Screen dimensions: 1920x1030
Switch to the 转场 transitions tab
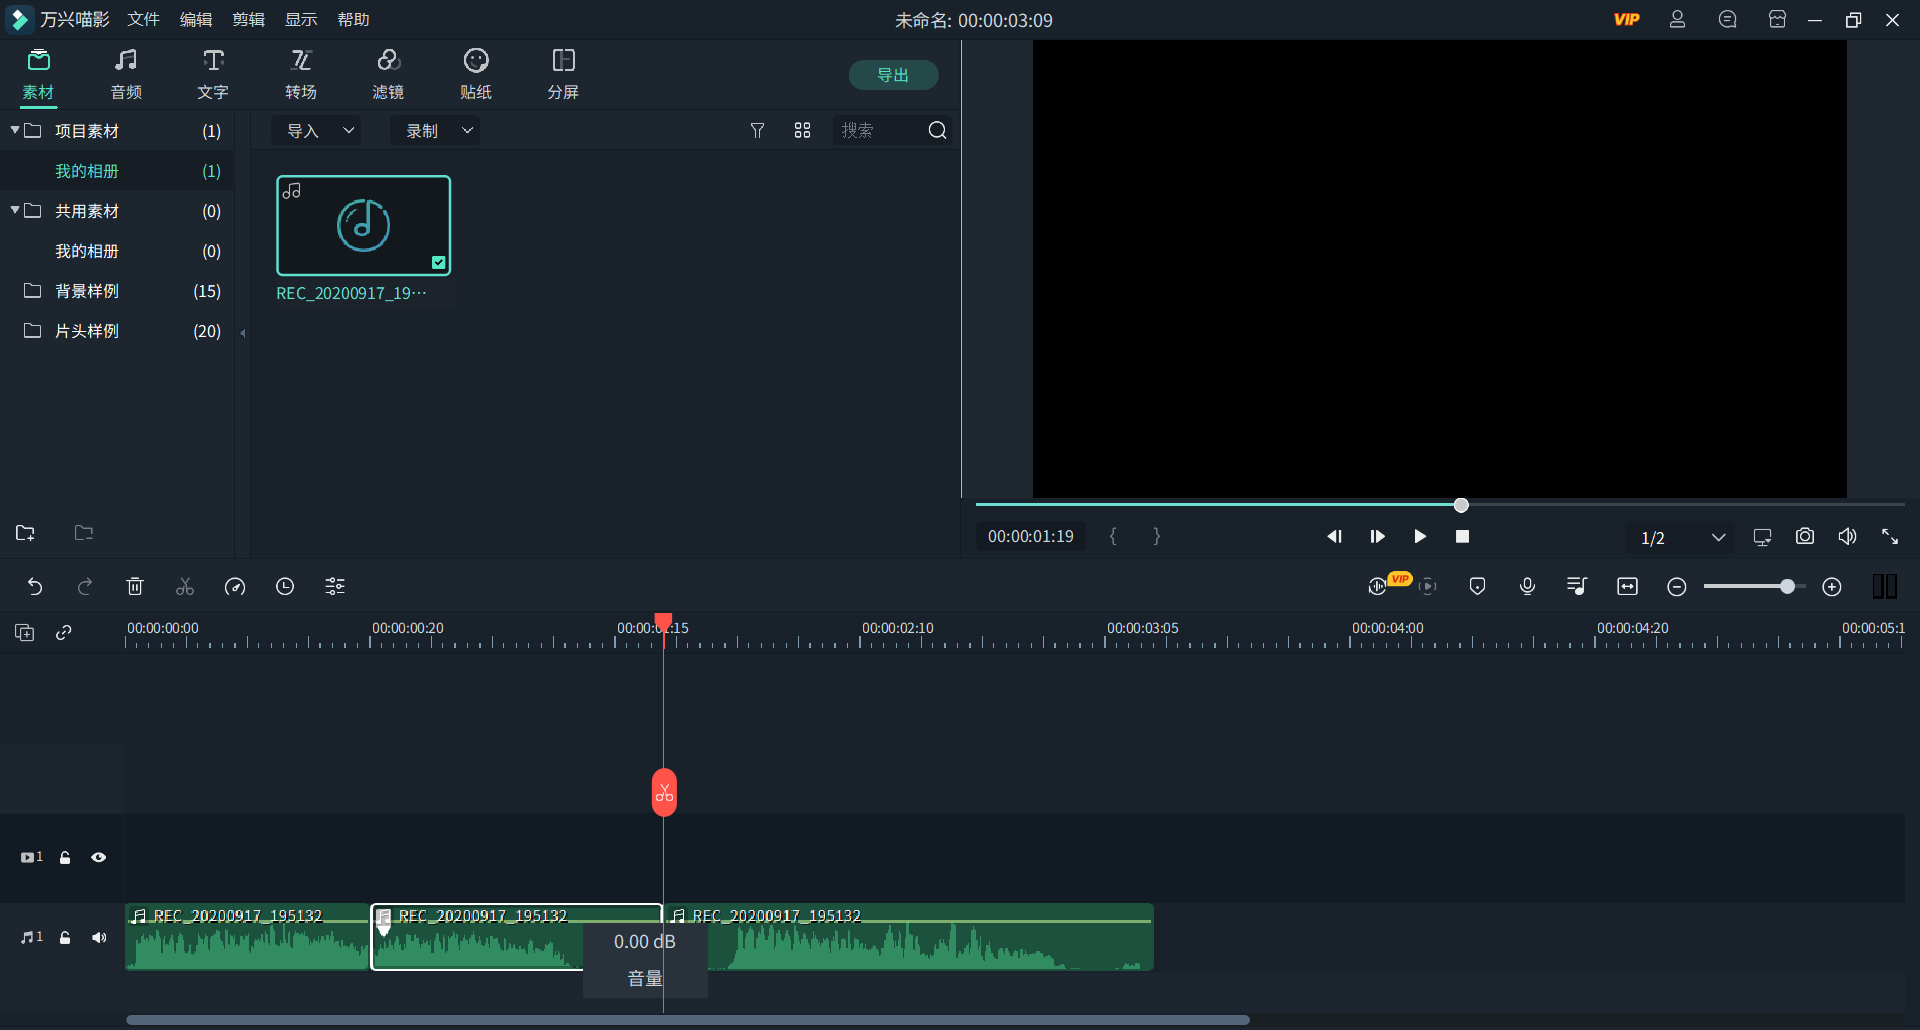300,75
